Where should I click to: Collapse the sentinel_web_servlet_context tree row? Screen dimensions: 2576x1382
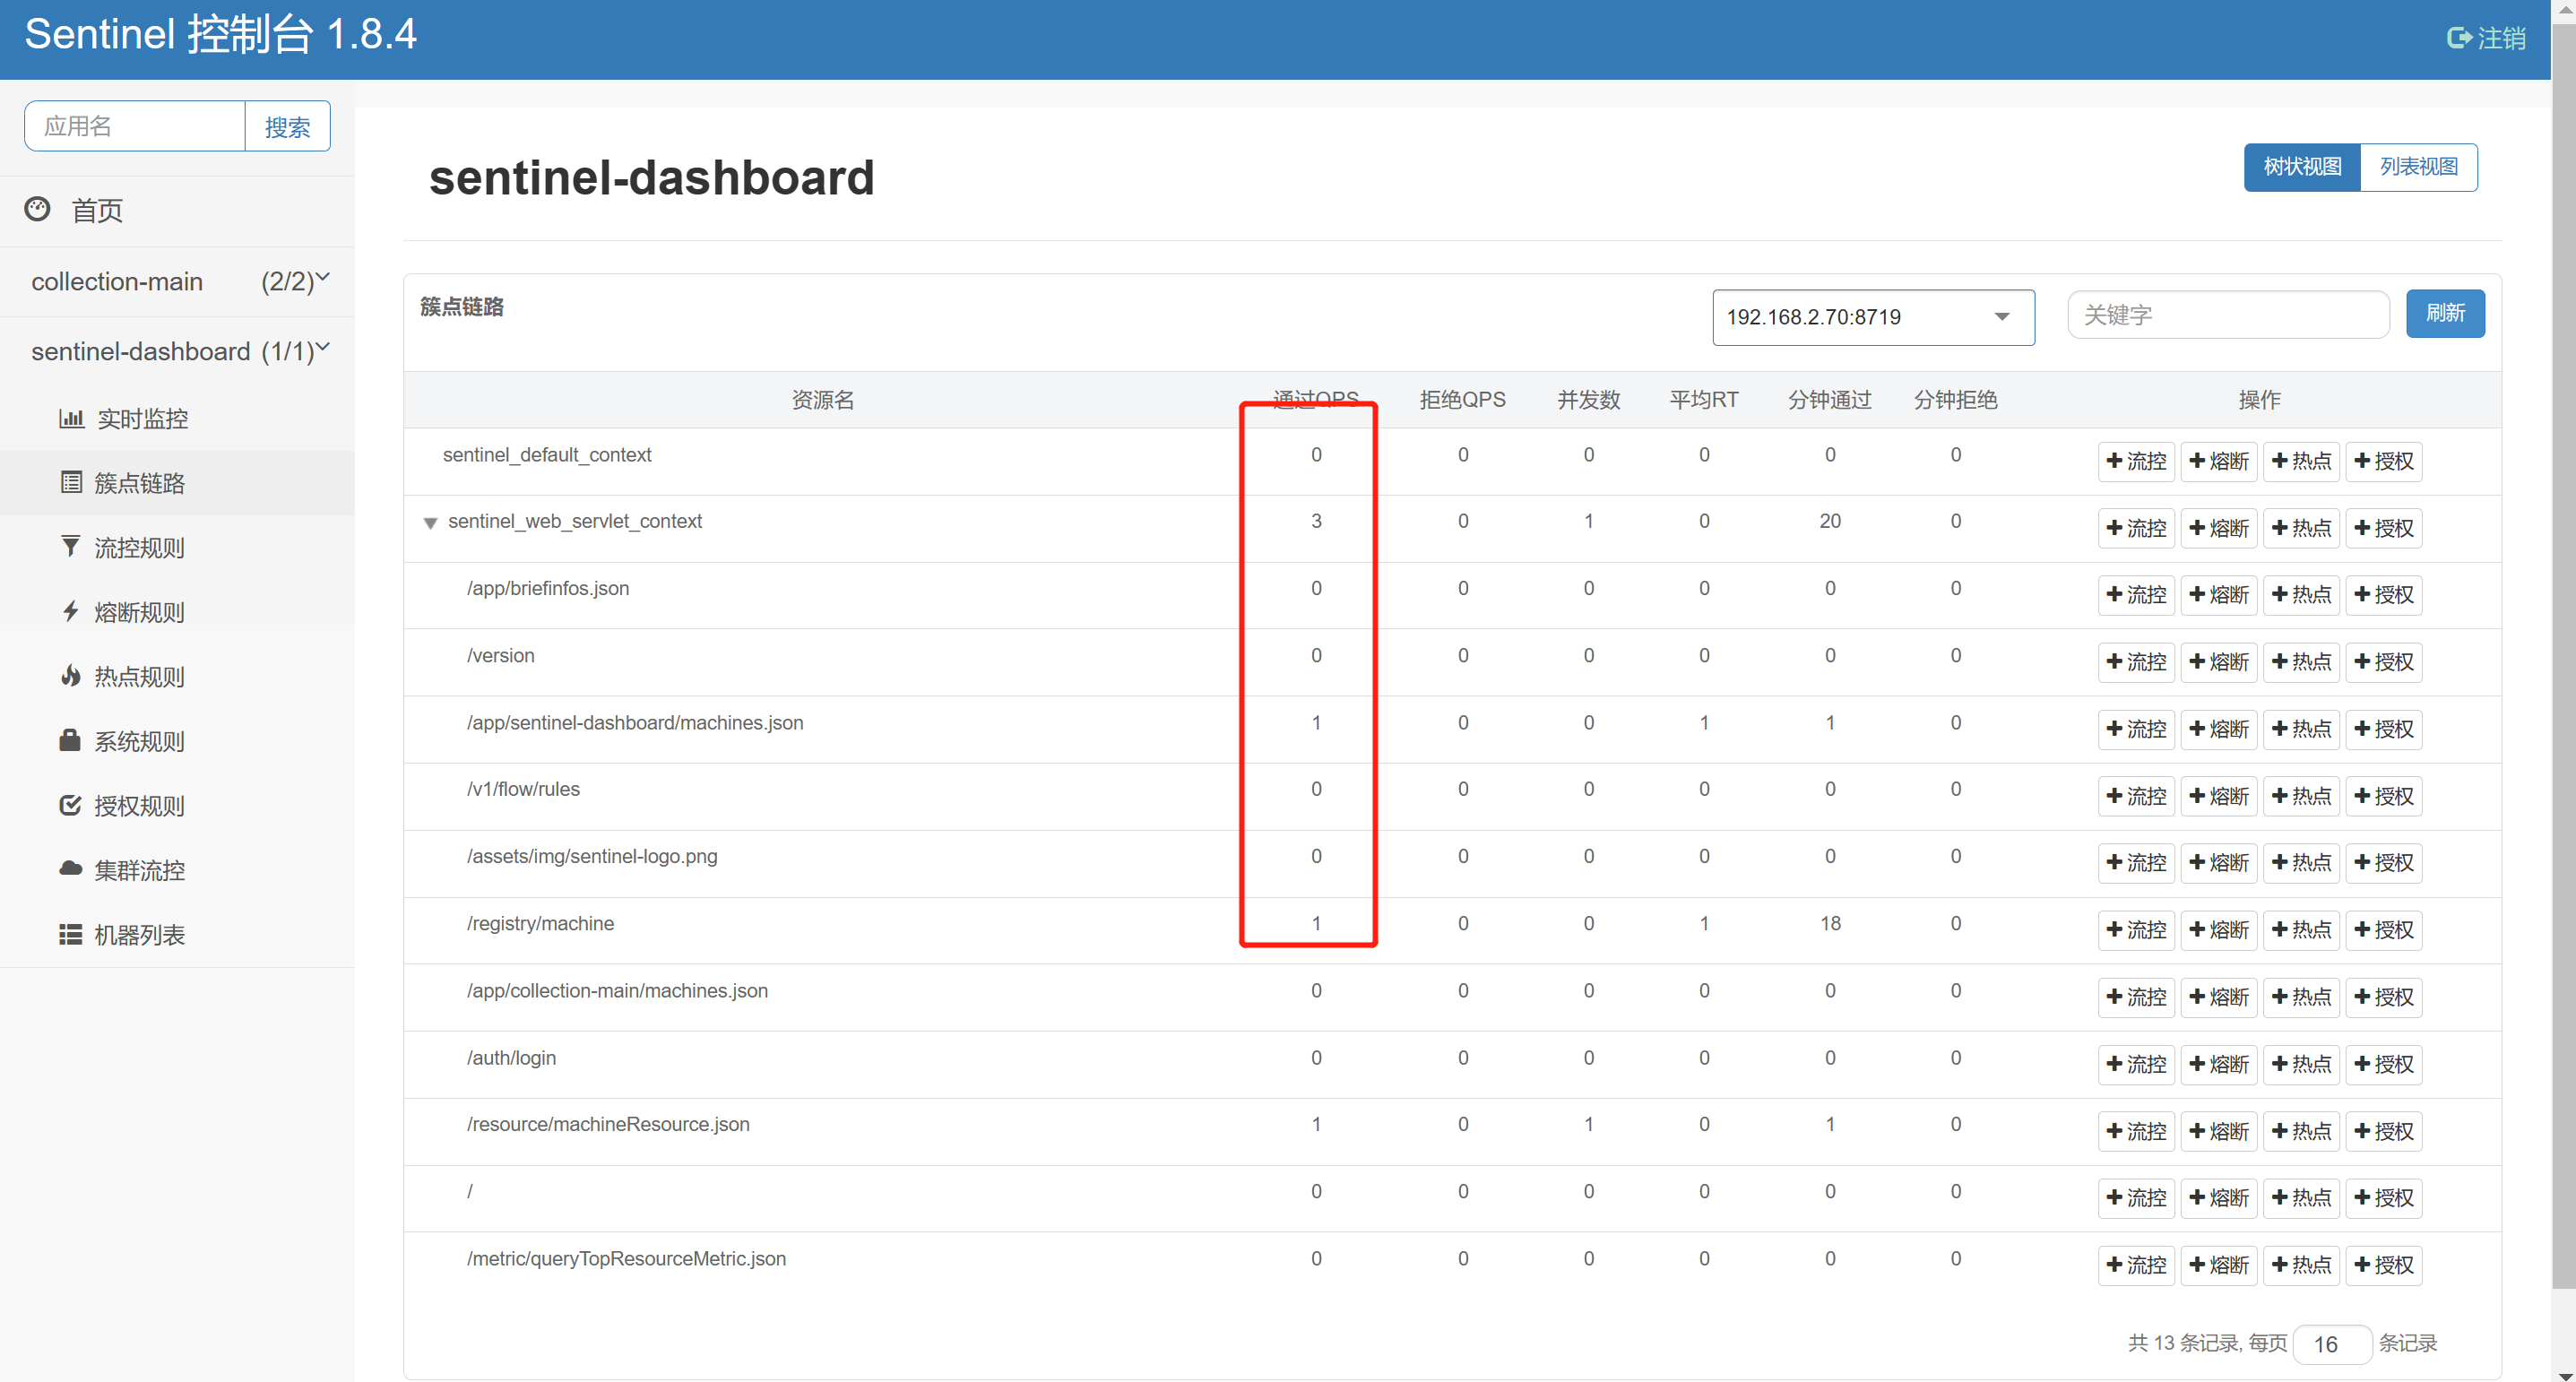(430, 522)
